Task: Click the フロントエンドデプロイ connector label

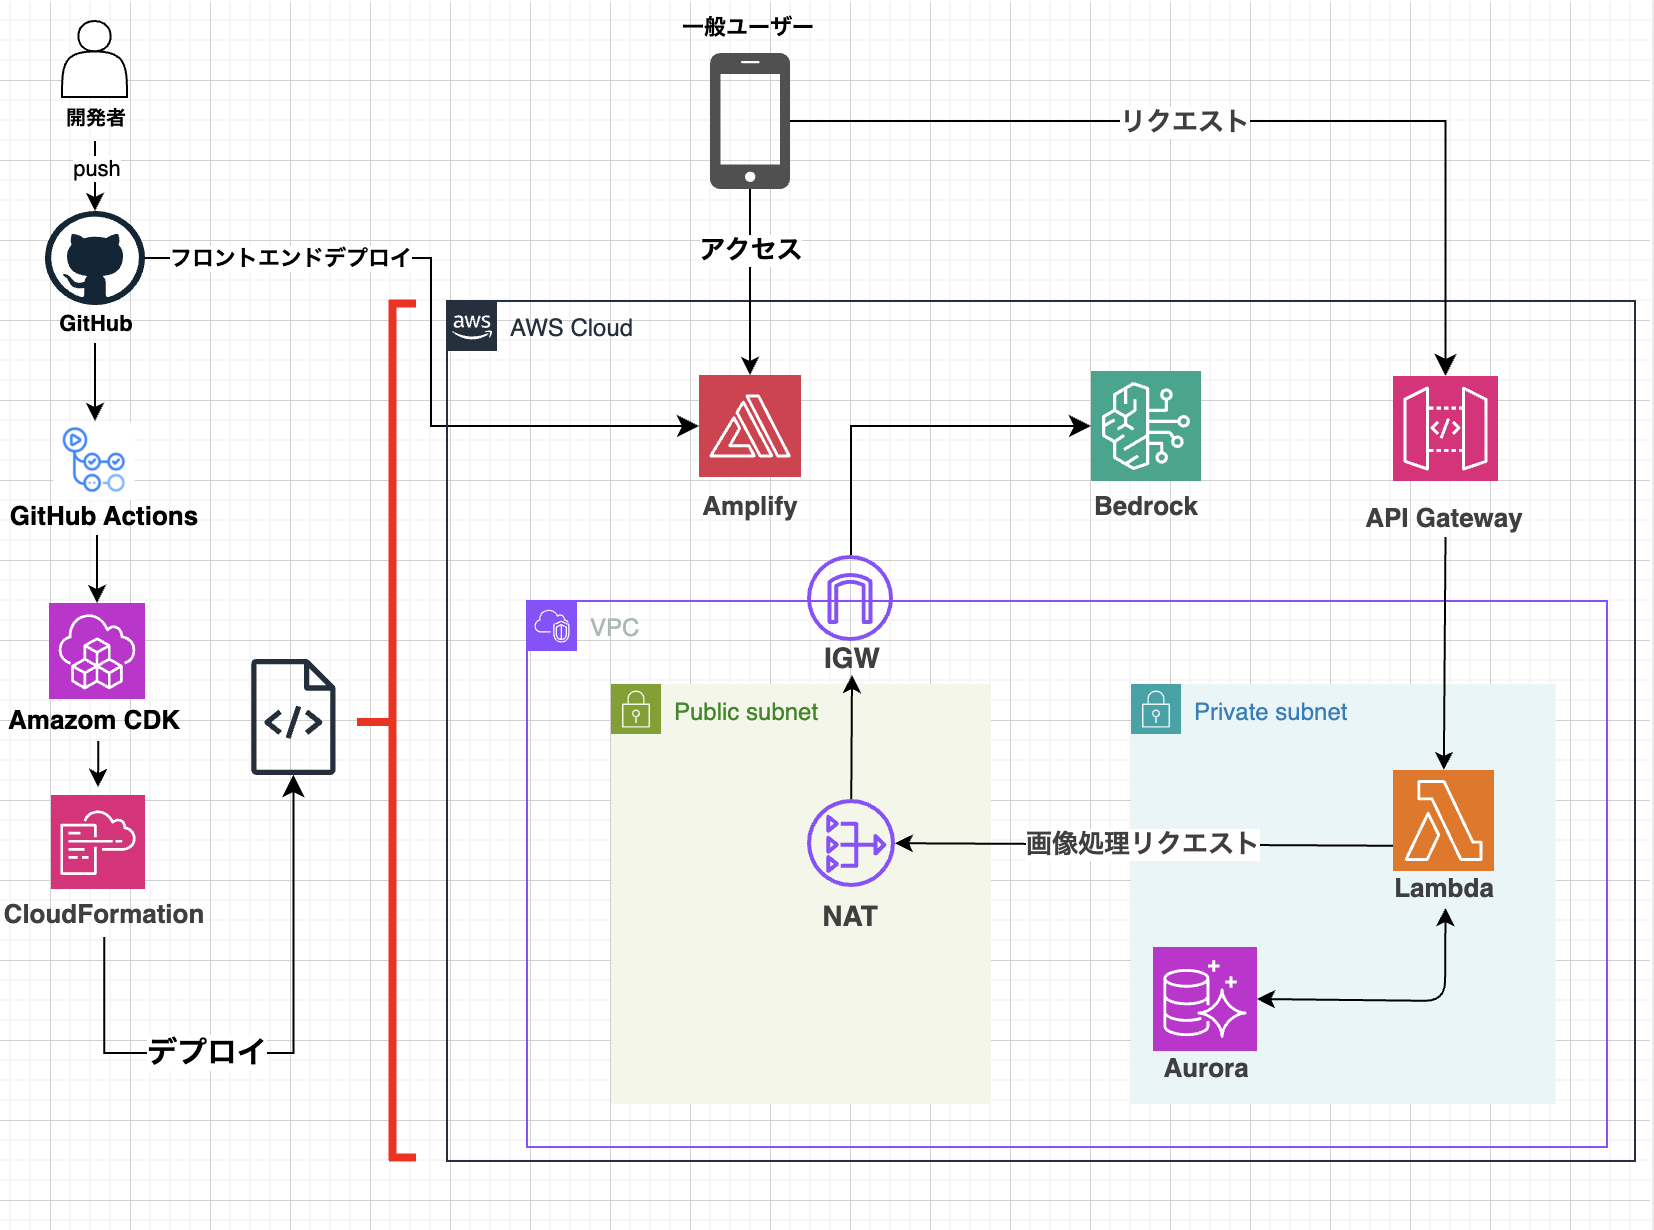Action: (x=291, y=258)
